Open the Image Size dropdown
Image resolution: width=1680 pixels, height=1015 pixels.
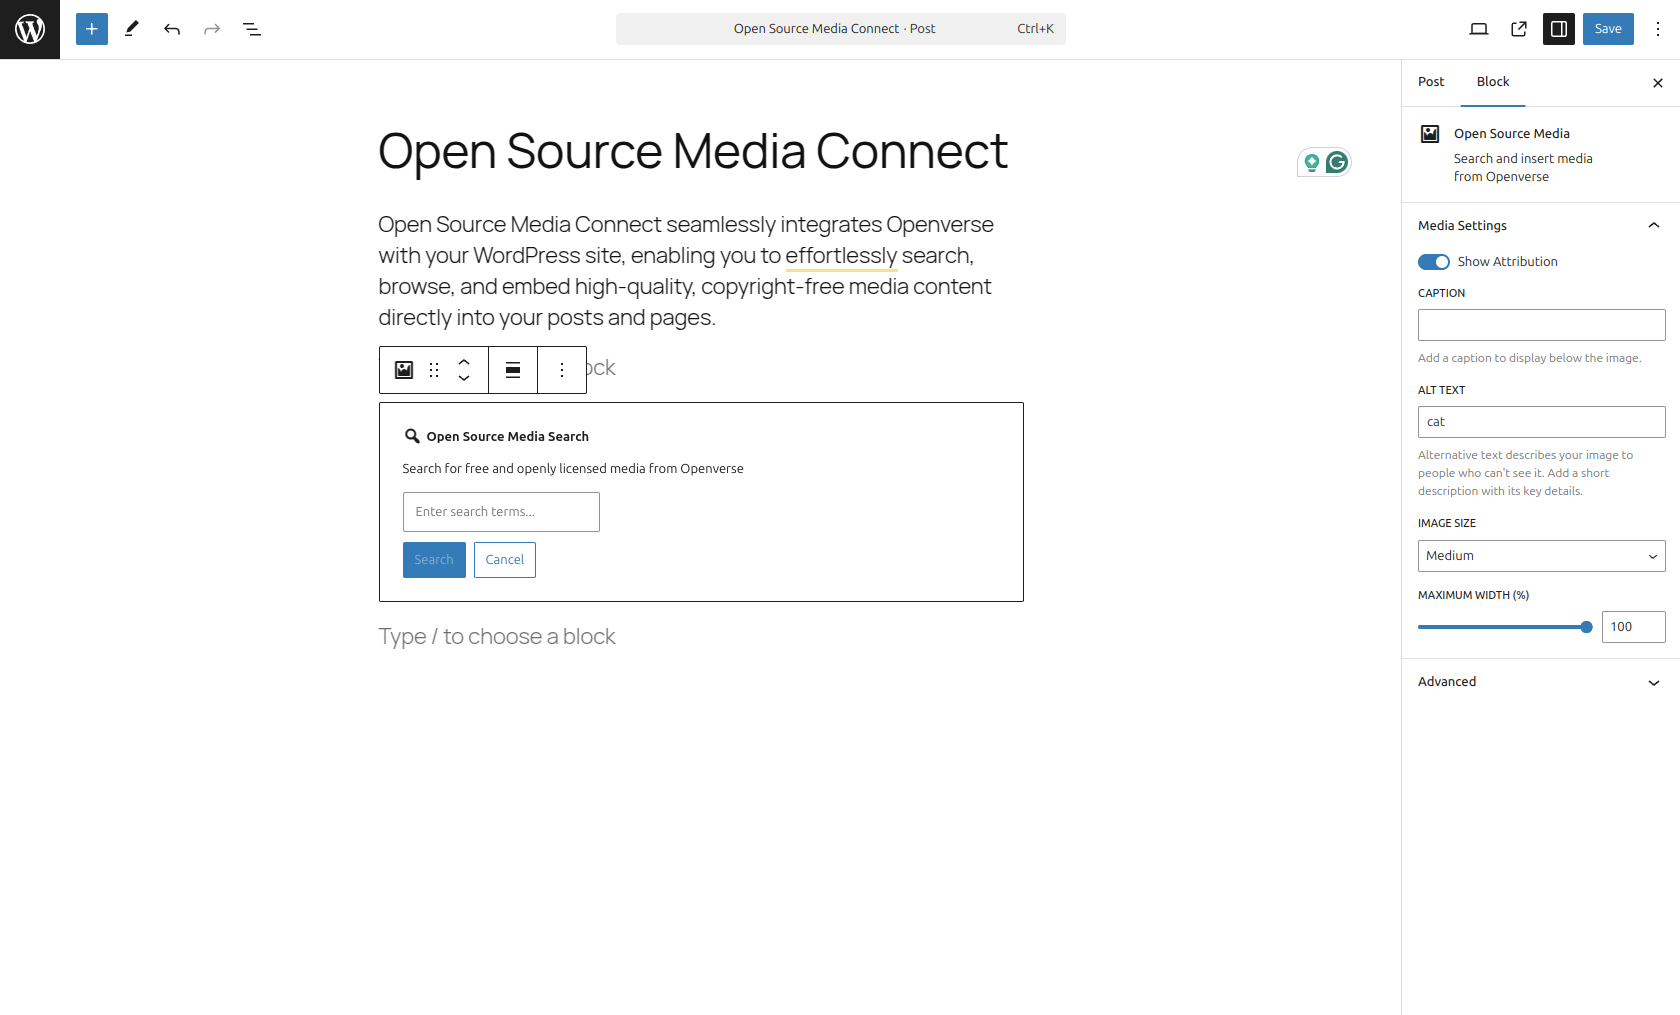pos(1541,556)
